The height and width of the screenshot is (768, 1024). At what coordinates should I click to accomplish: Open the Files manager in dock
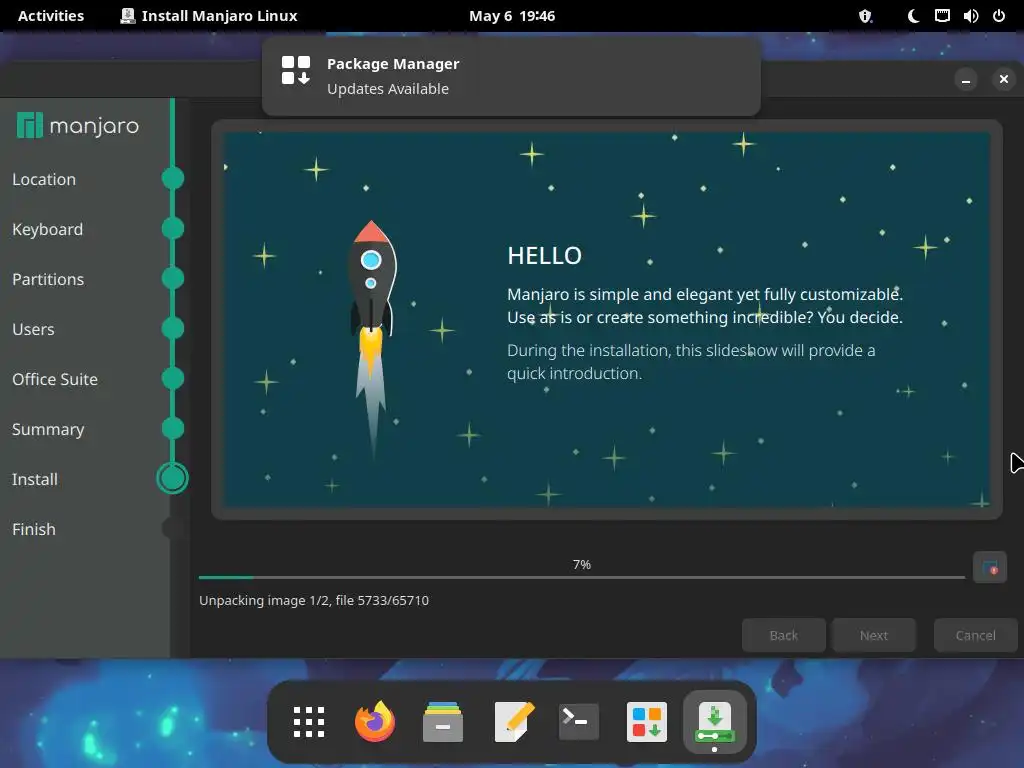pos(443,722)
